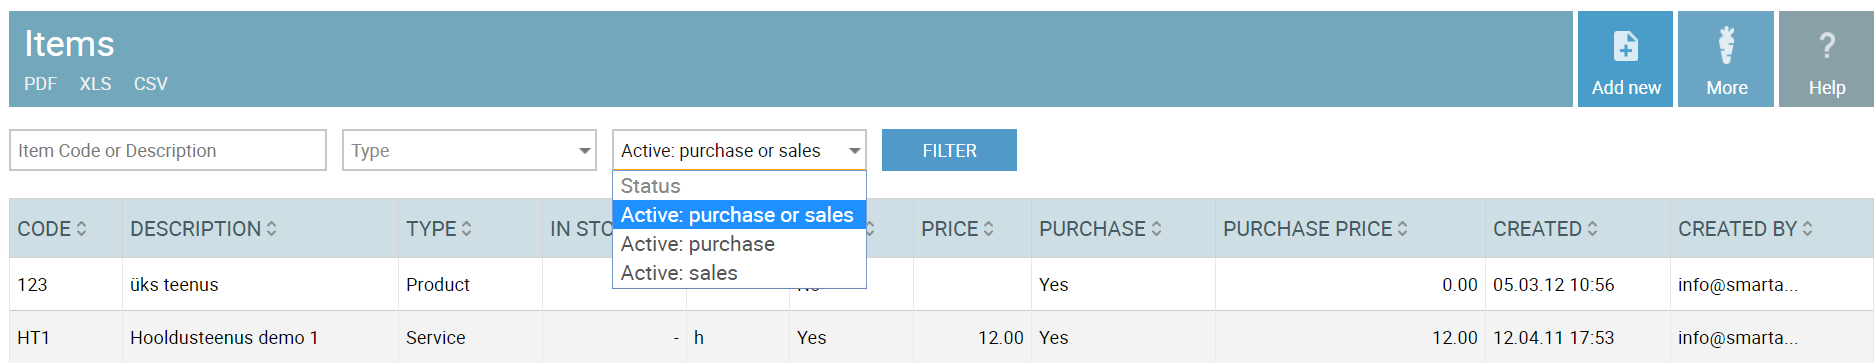Sort by TYPE column arrows
Image resolution: width=1876 pixels, height=363 pixels.
466,229
